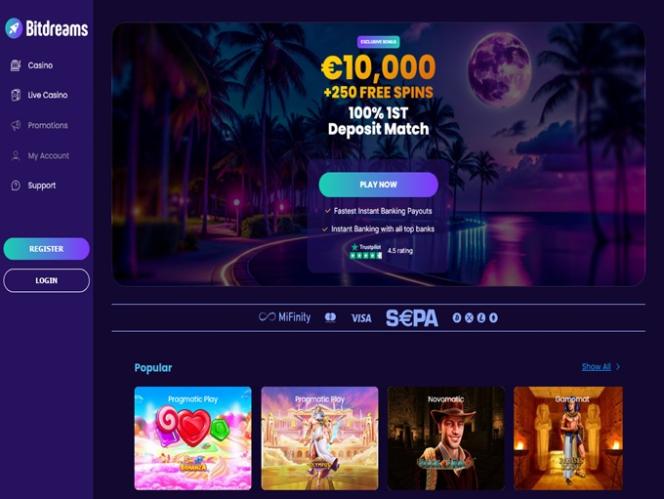Click the Support clock icon
This screenshot has width=664, height=499.
pos(16,186)
